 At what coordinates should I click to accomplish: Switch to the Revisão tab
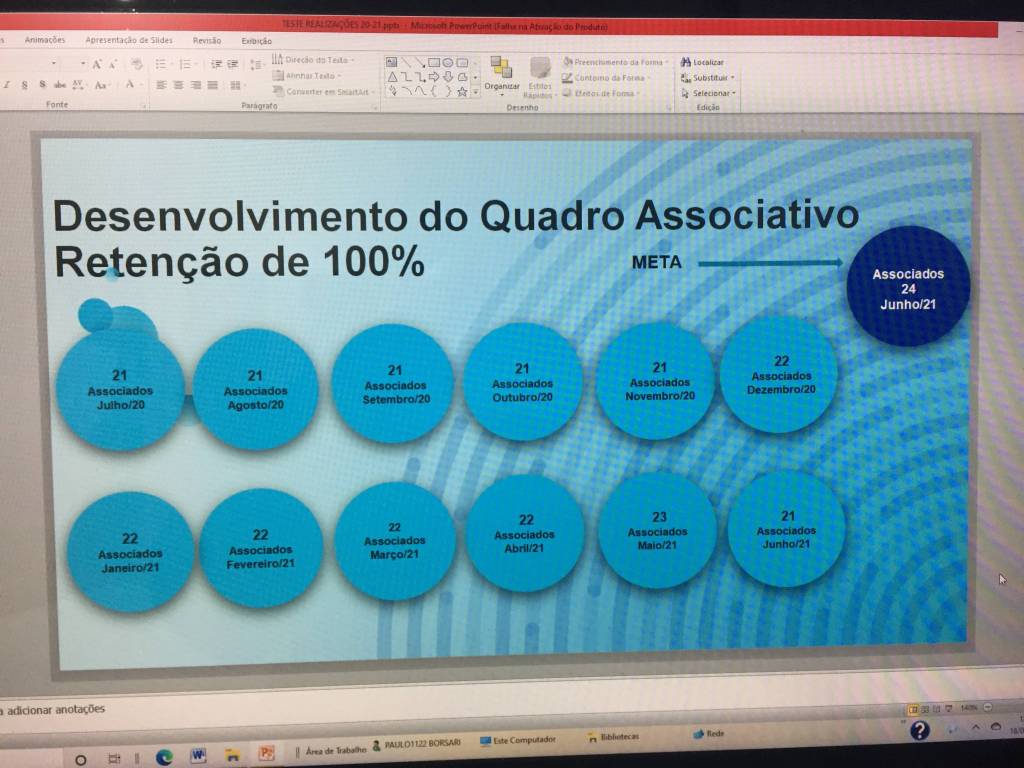coord(207,40)
